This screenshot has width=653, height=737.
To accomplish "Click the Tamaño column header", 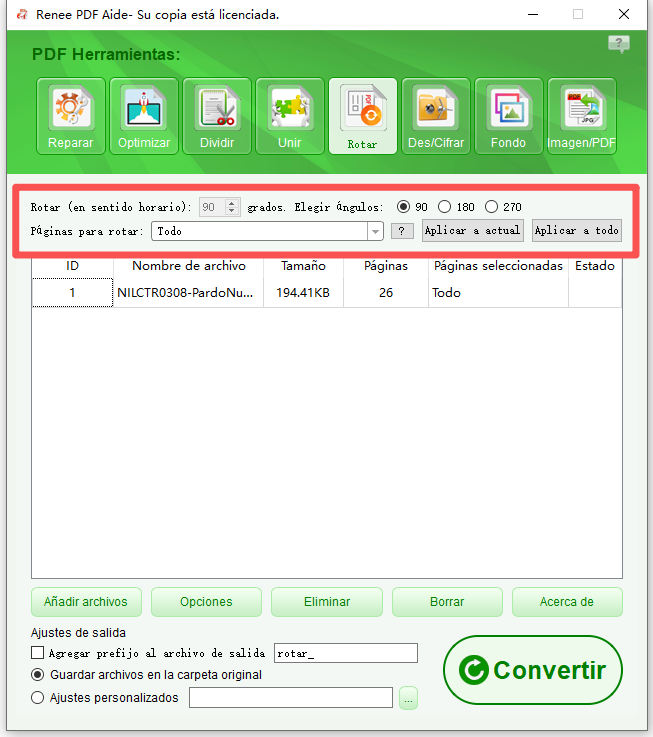I will click(x=303, y=266).
